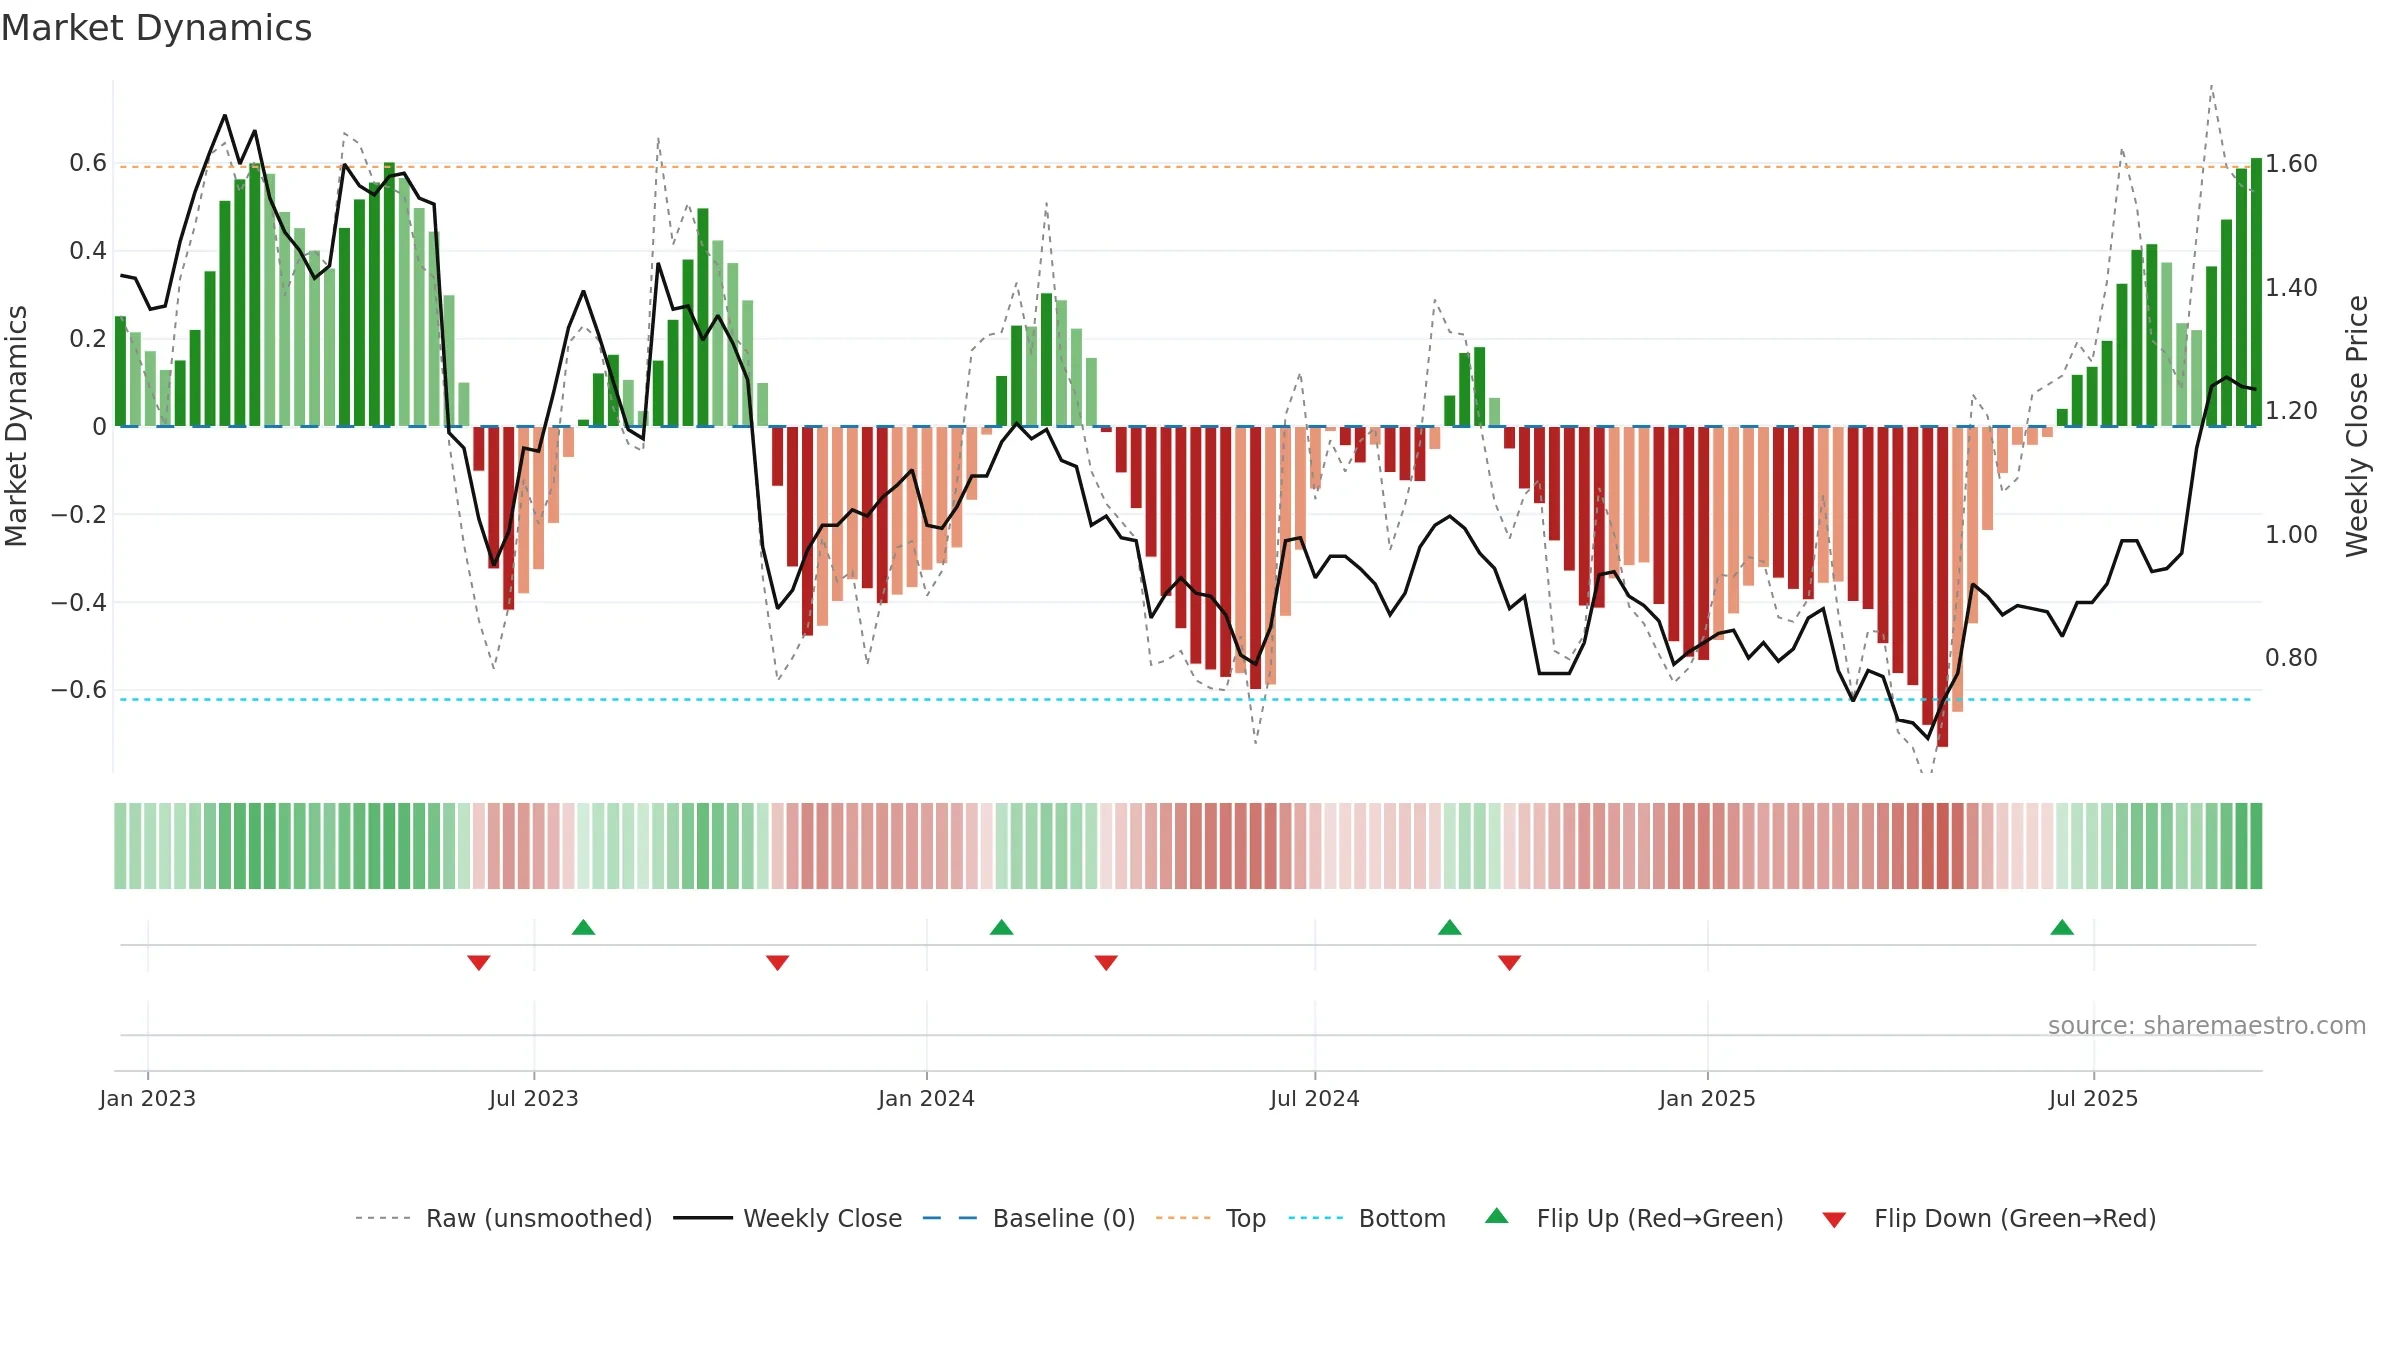Click the source: sharemaestro.com text
Image resolution: width=2400 pixels, height=1350 pixels.
(2207, 1025)
